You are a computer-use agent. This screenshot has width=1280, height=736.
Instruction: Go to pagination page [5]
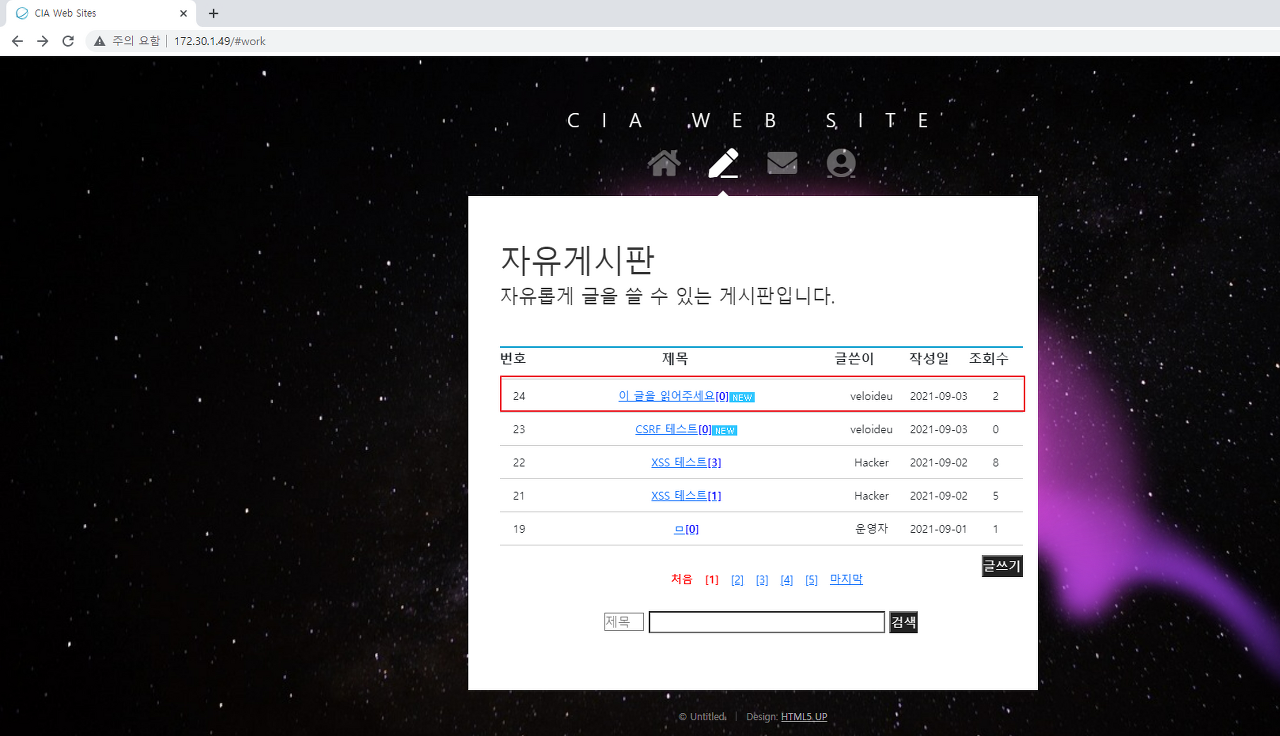(811, 580)
